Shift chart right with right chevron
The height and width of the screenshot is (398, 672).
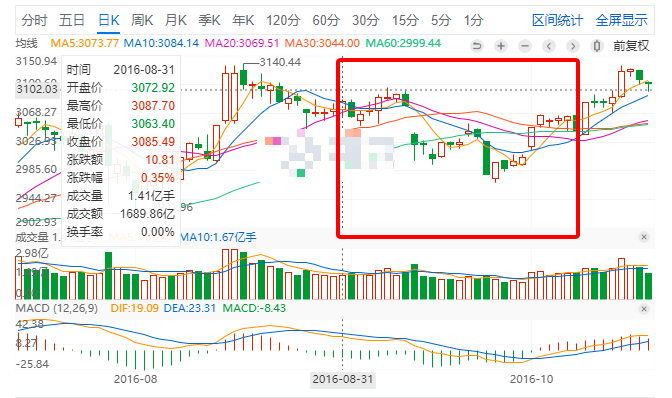[x=573, y=46]
